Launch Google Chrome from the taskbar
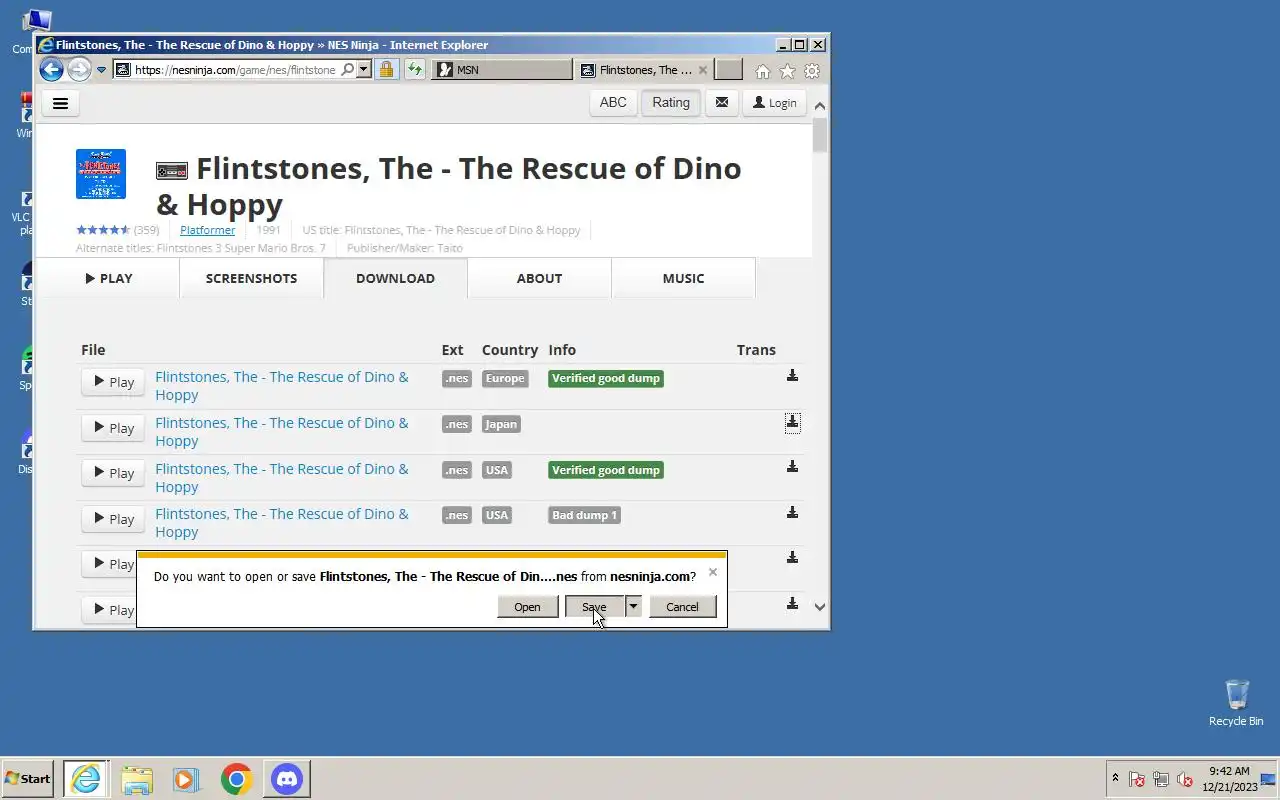This screenshot has height=800, width=1280. tap(237, 779)
